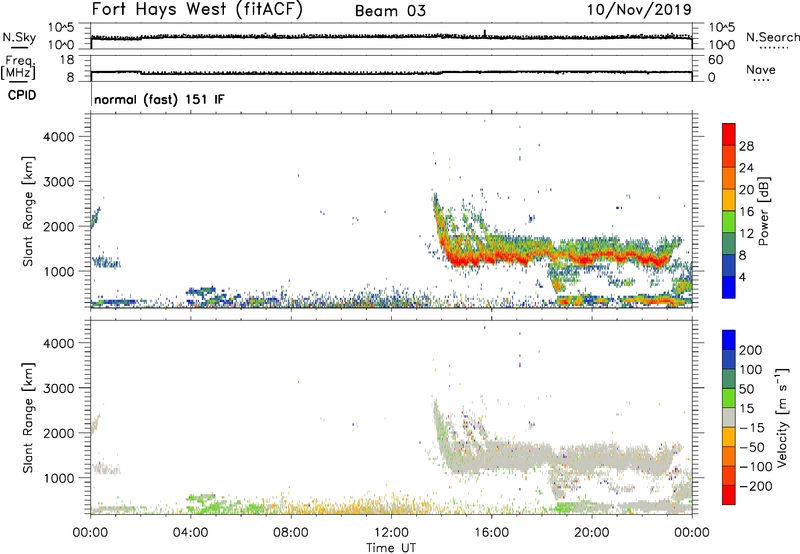Click the red top of Power colorbar
This screenshot has height=554, width=800.
coord(729,134)
